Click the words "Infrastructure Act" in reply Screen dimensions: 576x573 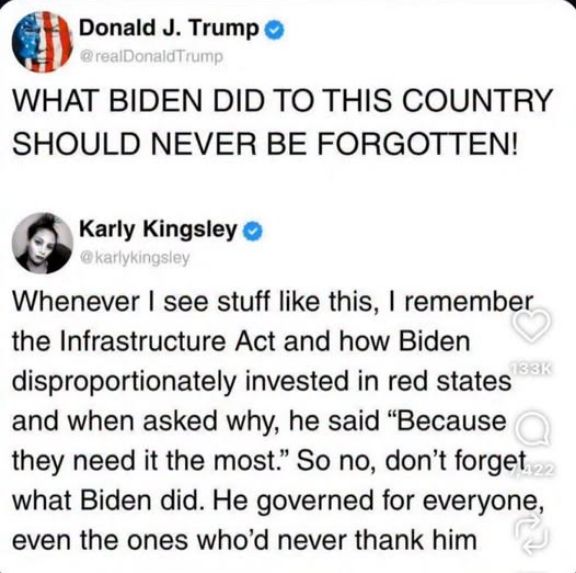click(168, 341)
